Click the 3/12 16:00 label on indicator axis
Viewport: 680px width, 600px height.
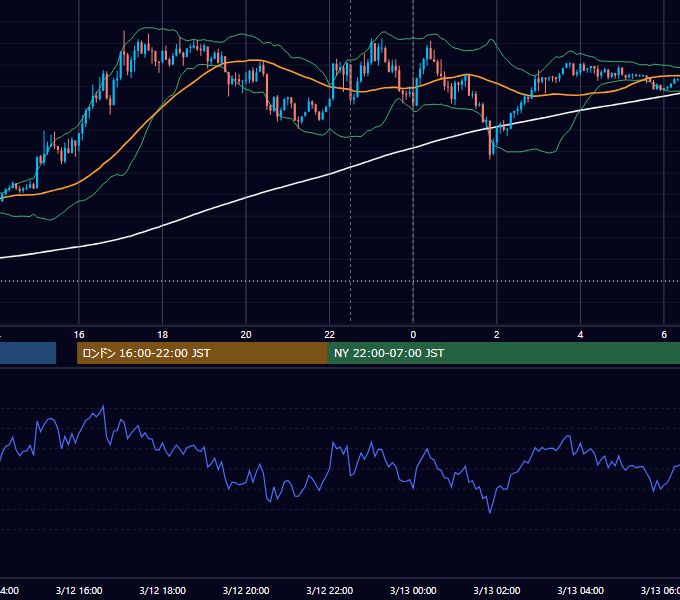(79, 590)
